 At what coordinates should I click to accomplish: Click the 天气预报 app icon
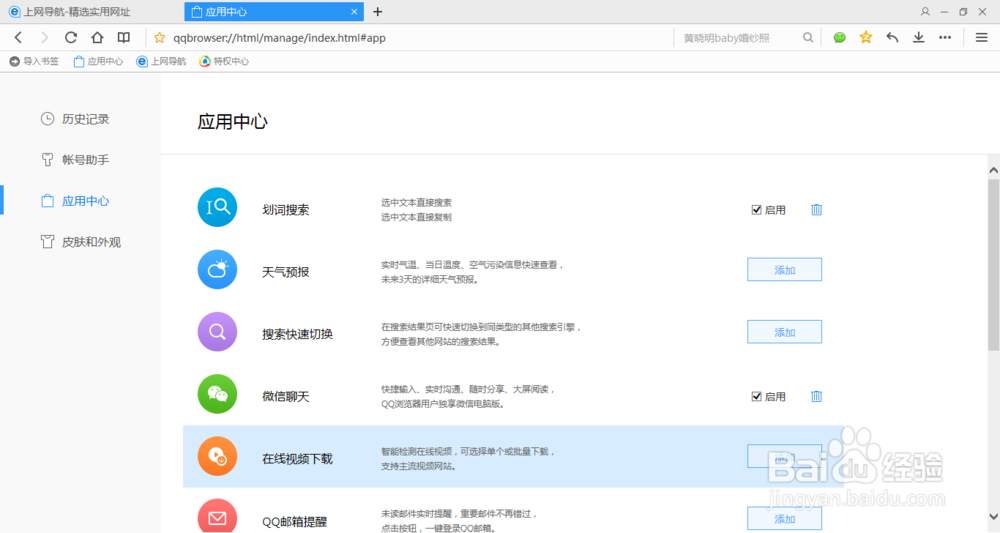click(217, 270)
